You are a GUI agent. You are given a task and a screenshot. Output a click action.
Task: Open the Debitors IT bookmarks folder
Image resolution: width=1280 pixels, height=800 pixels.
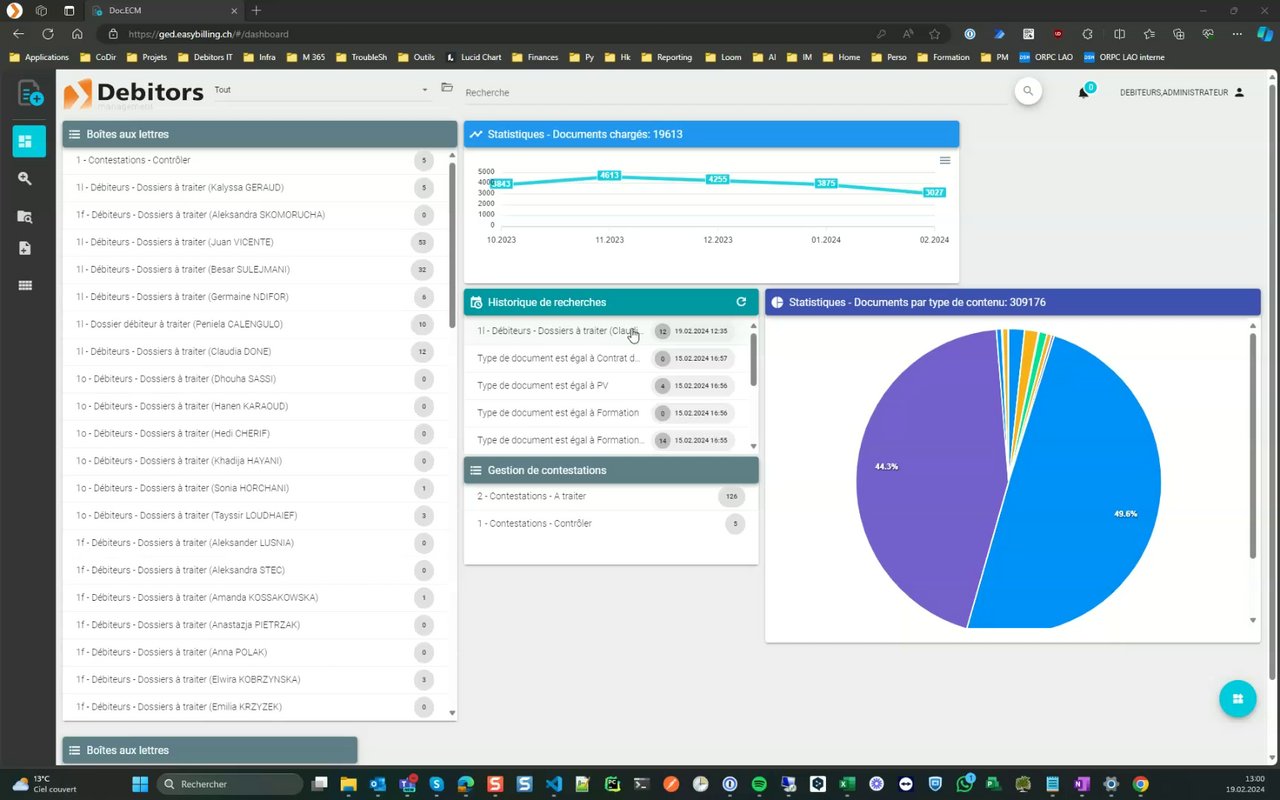pos(204,57)
